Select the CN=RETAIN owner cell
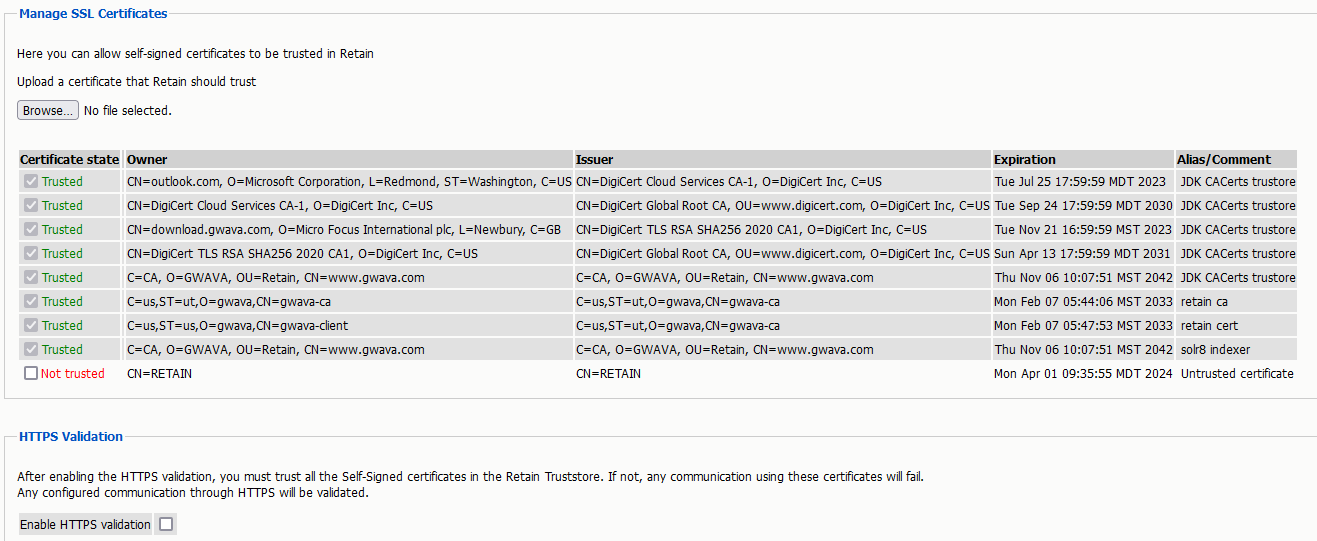Screen dimensions: 1317x541 click(x=160, y=374)
